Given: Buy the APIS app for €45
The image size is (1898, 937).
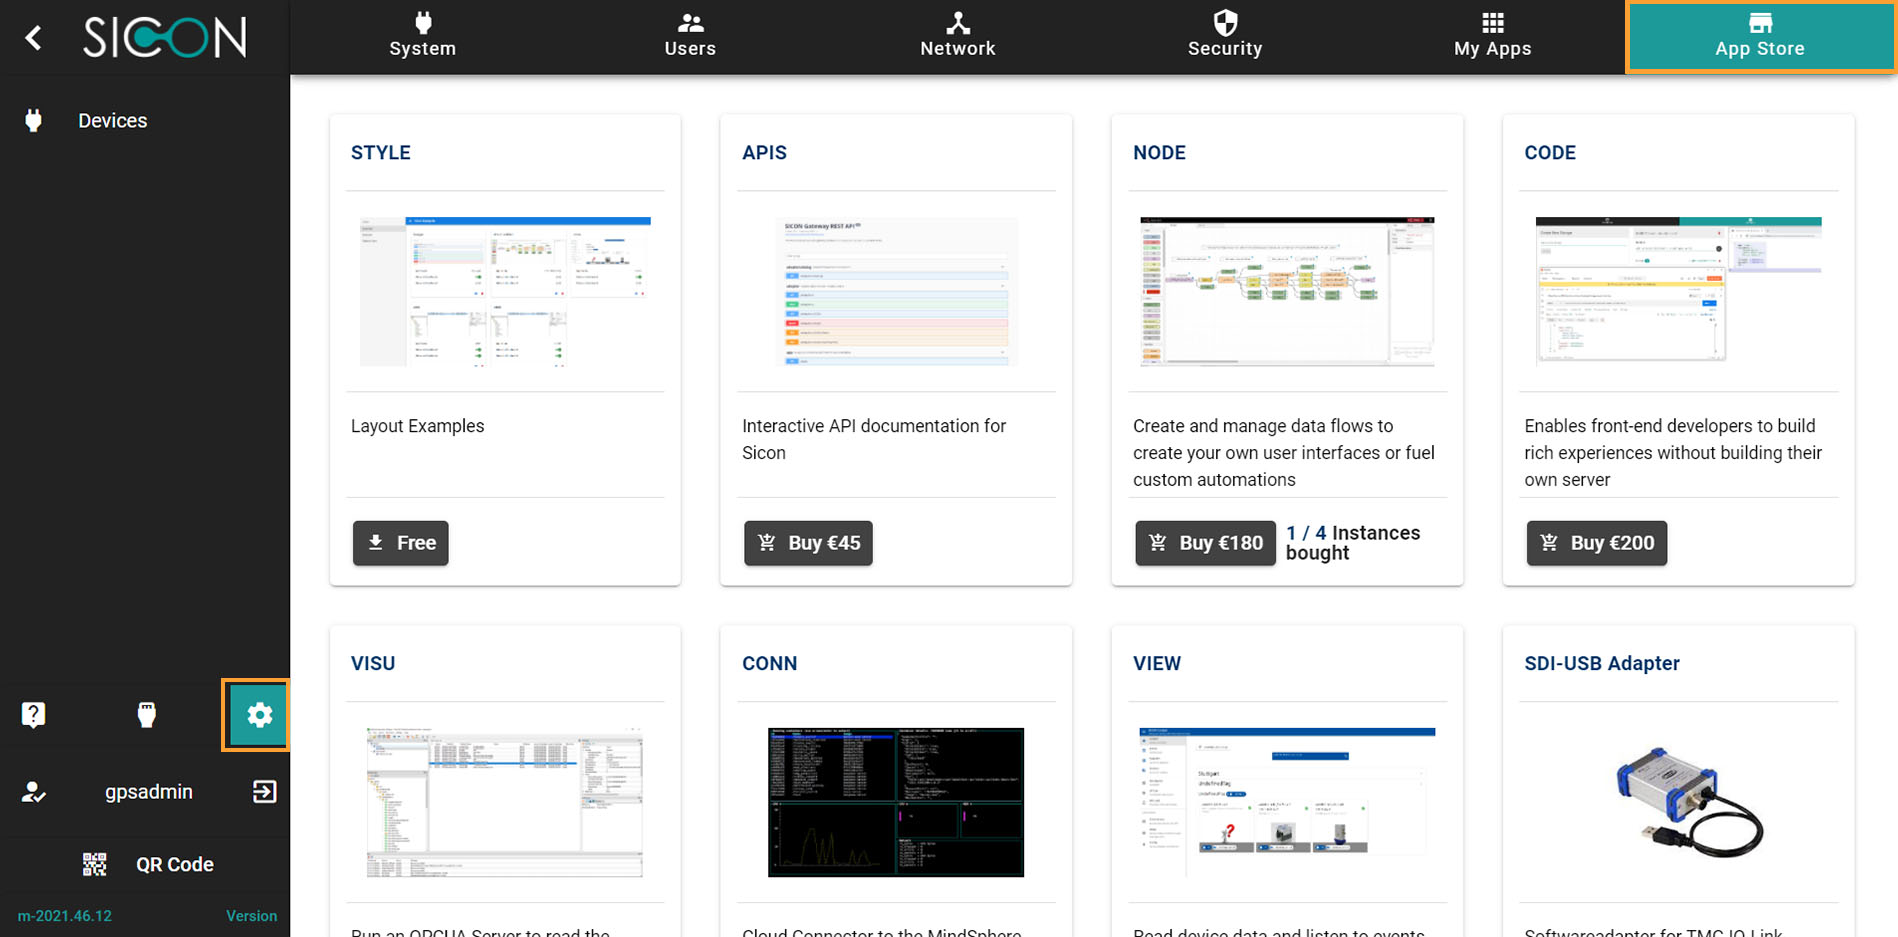Looking at the screenshot, I should pos(808,543).
